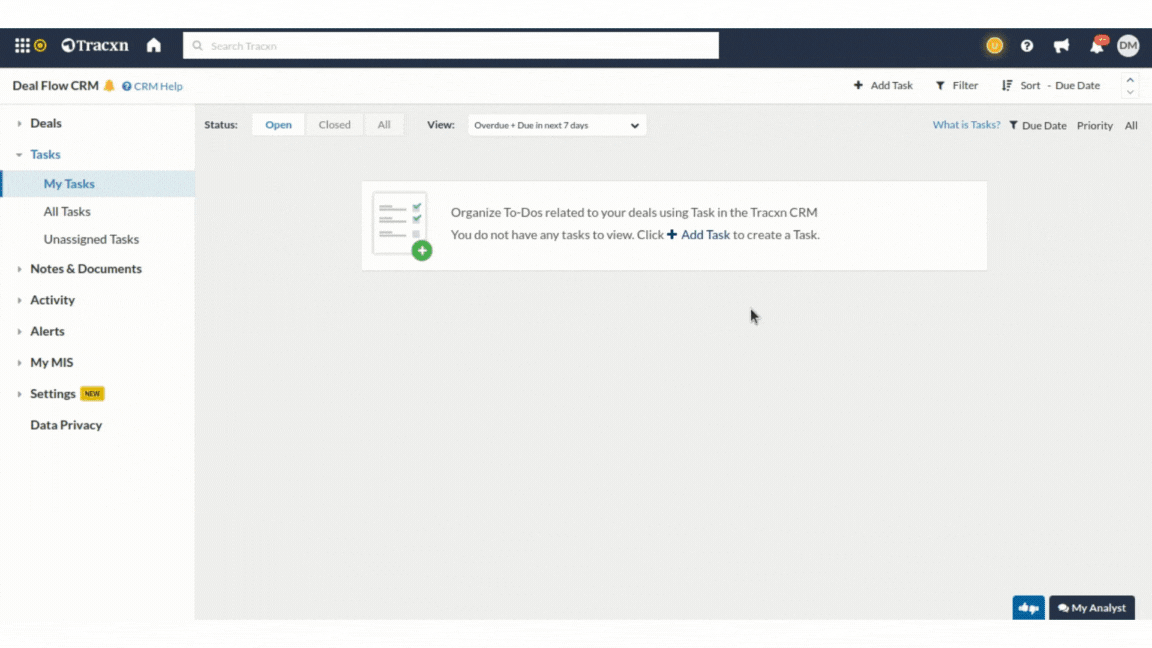
Task: Click the thumbs up/down feedback icon
Action: [1028, 608]
